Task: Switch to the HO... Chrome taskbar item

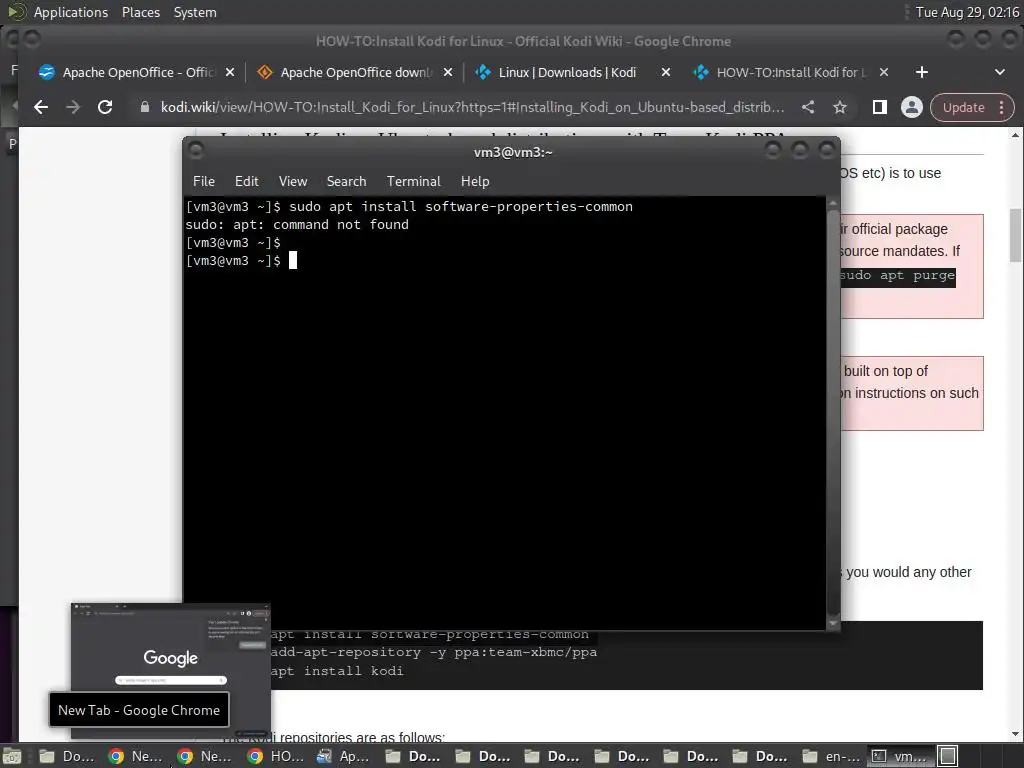Action: click(276, 756)
